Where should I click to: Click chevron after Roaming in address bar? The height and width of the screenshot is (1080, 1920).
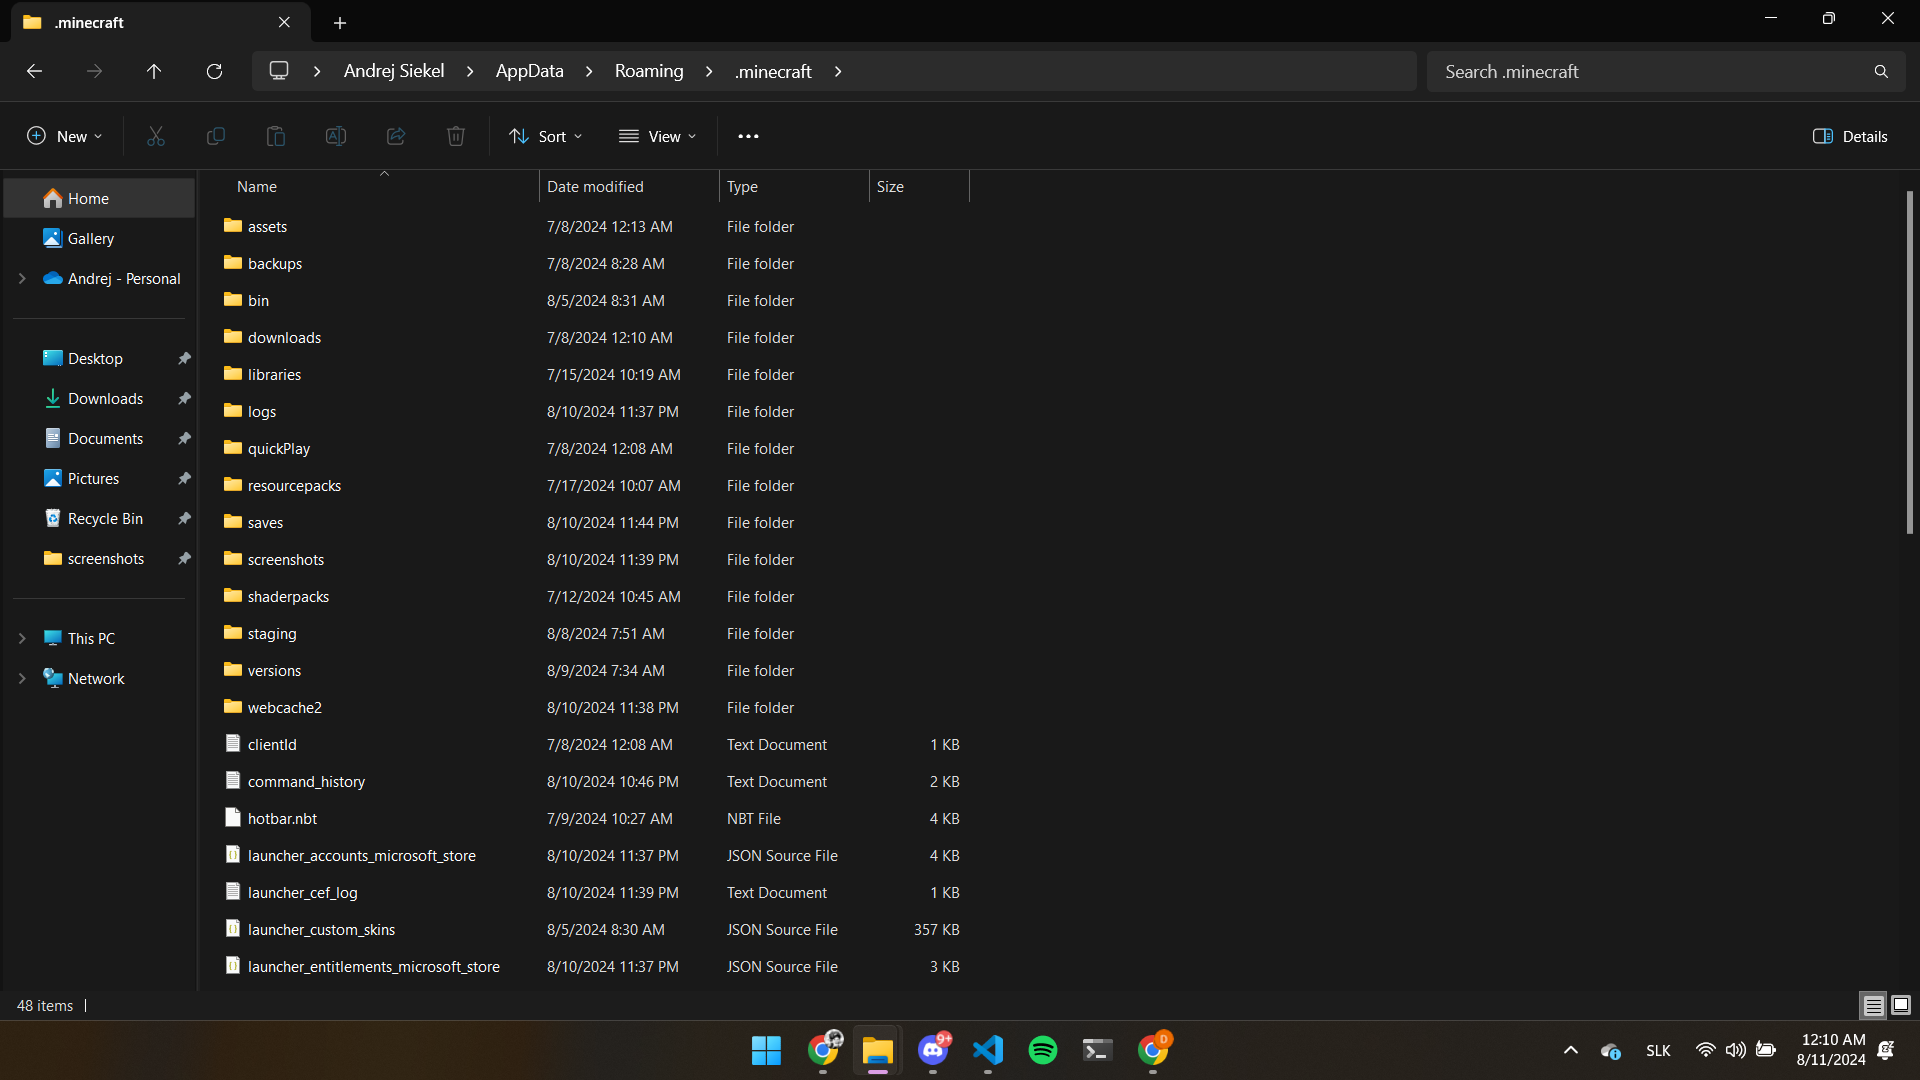pyautogui.click(x=709, y=71)
